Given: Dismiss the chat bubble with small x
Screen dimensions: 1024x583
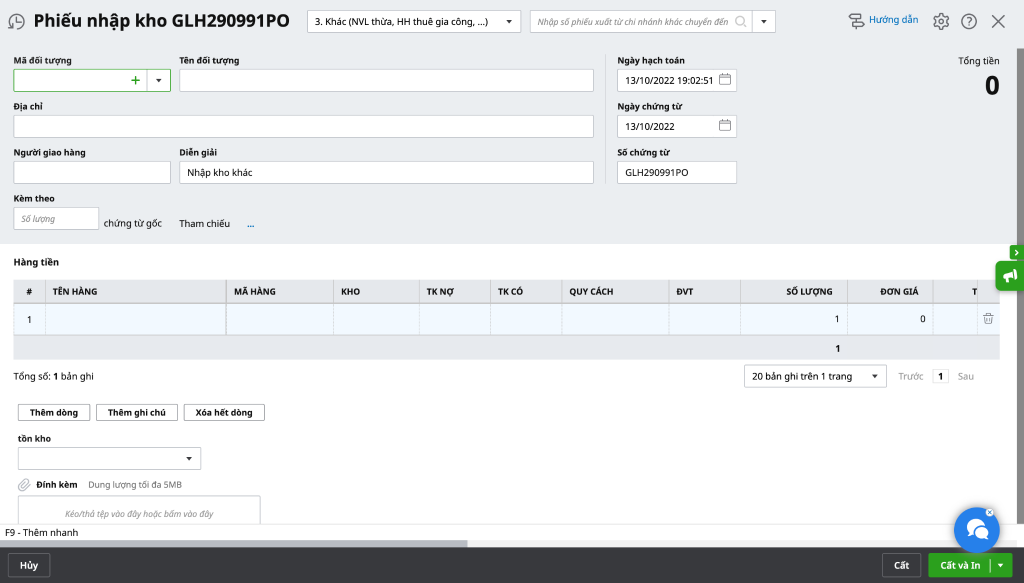Looking at the screenshot, I should point(989,512).
